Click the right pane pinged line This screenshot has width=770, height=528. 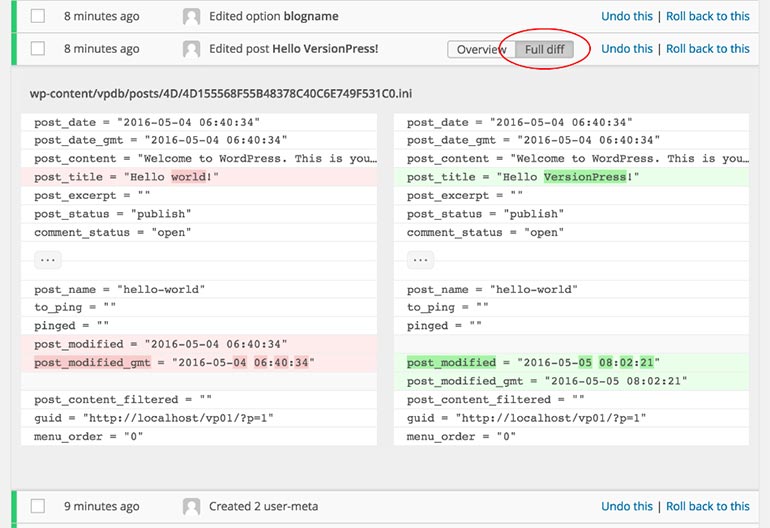(572, 326)
